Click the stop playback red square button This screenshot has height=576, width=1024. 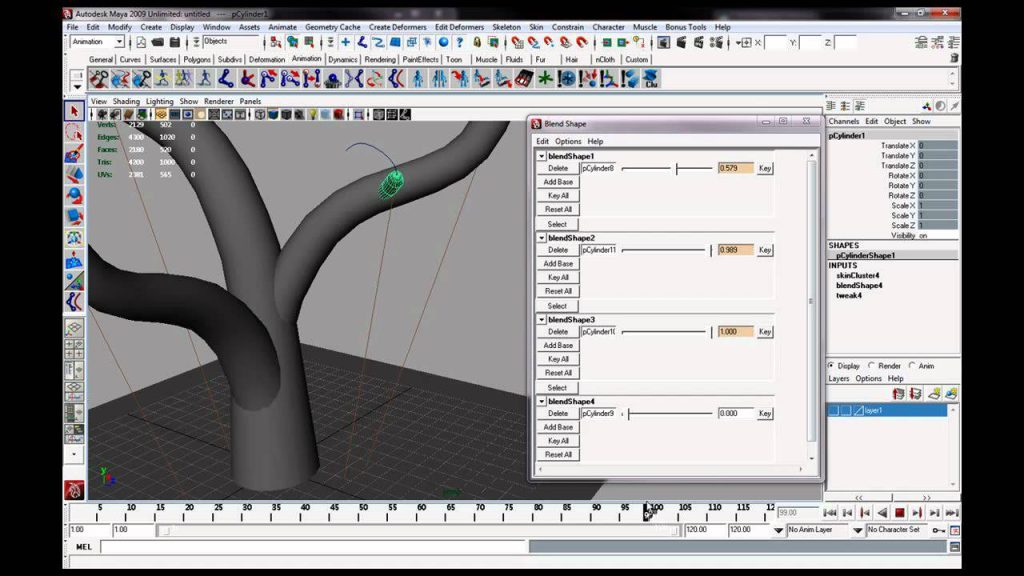(899, 513)
